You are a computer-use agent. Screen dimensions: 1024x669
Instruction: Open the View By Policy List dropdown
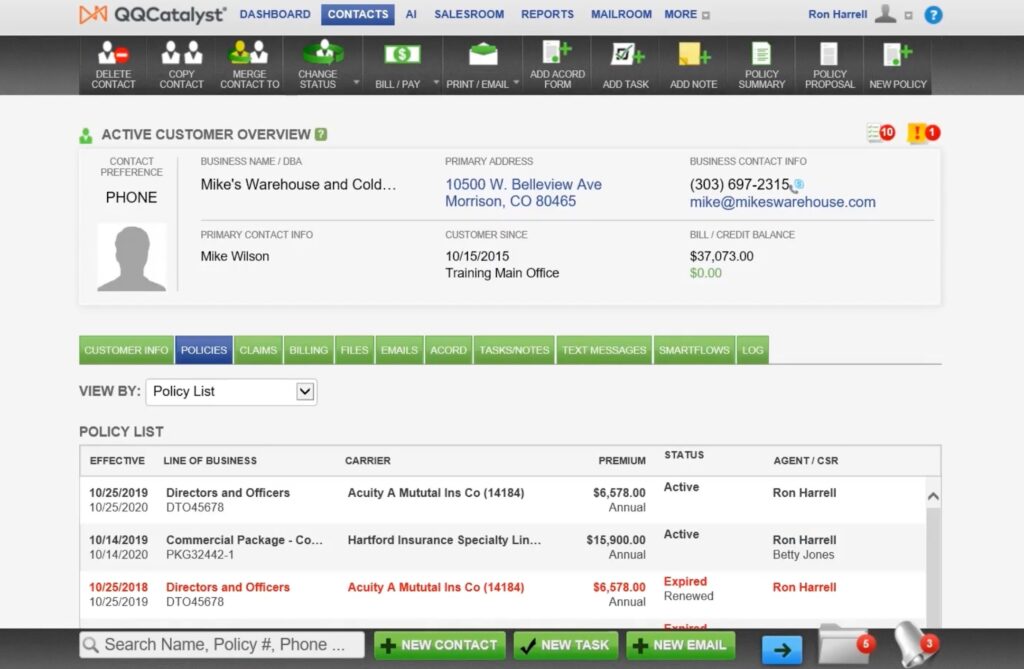pos(231,391)
